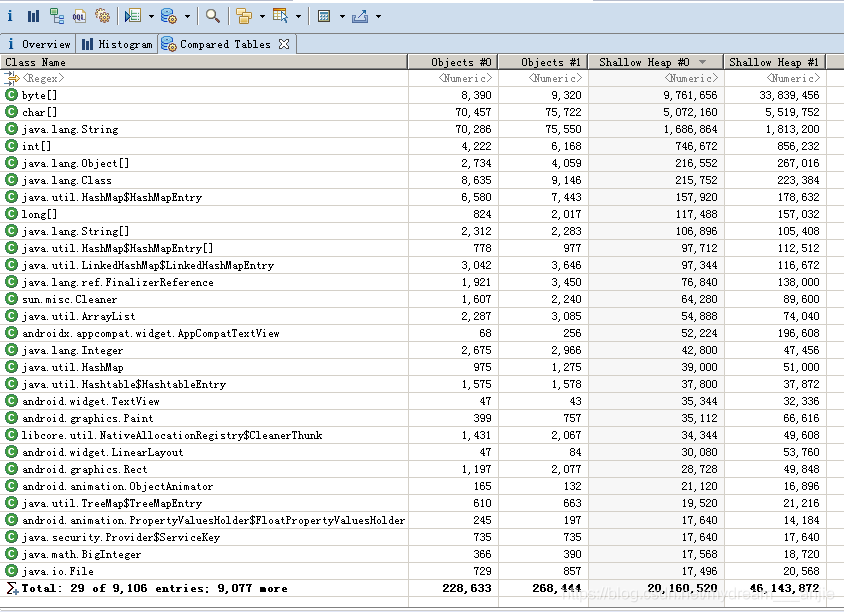
Task: Select the libcore.util.NativeAllocationRegistry$CleanerThunk row
Action: point(413,435)
